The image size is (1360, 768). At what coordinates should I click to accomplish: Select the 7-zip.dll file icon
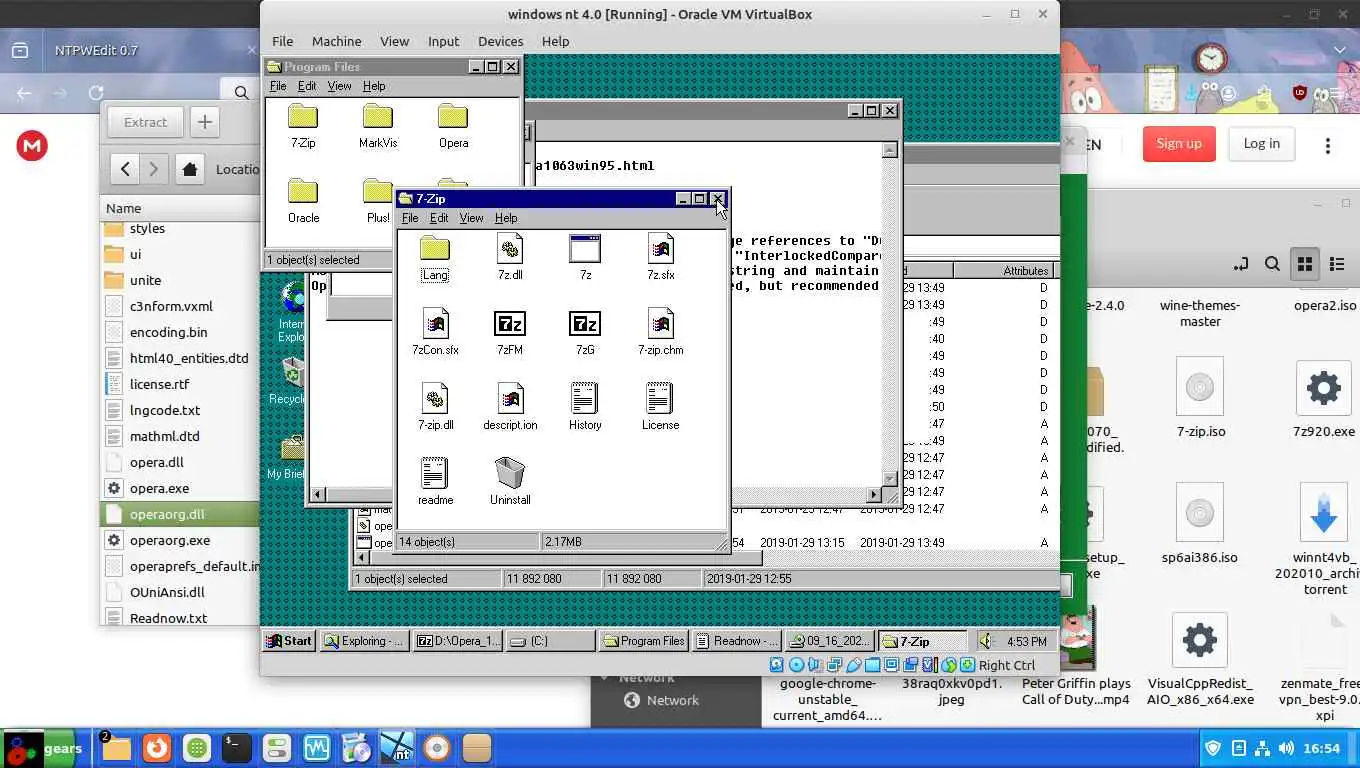coord(435,399)
